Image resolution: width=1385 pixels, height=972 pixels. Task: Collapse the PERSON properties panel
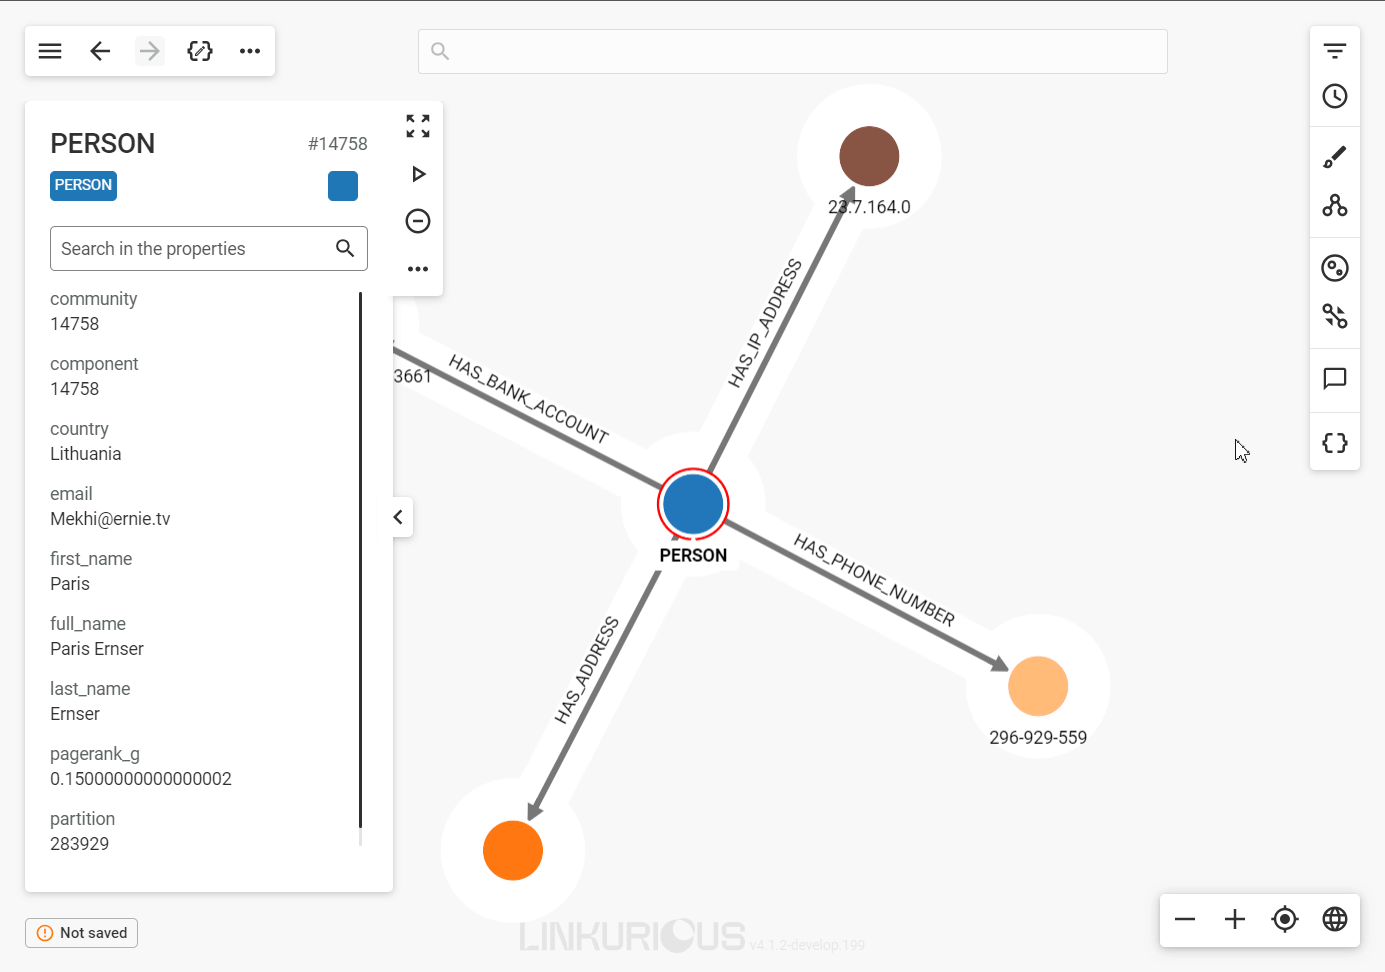click(x=398, y=517)
